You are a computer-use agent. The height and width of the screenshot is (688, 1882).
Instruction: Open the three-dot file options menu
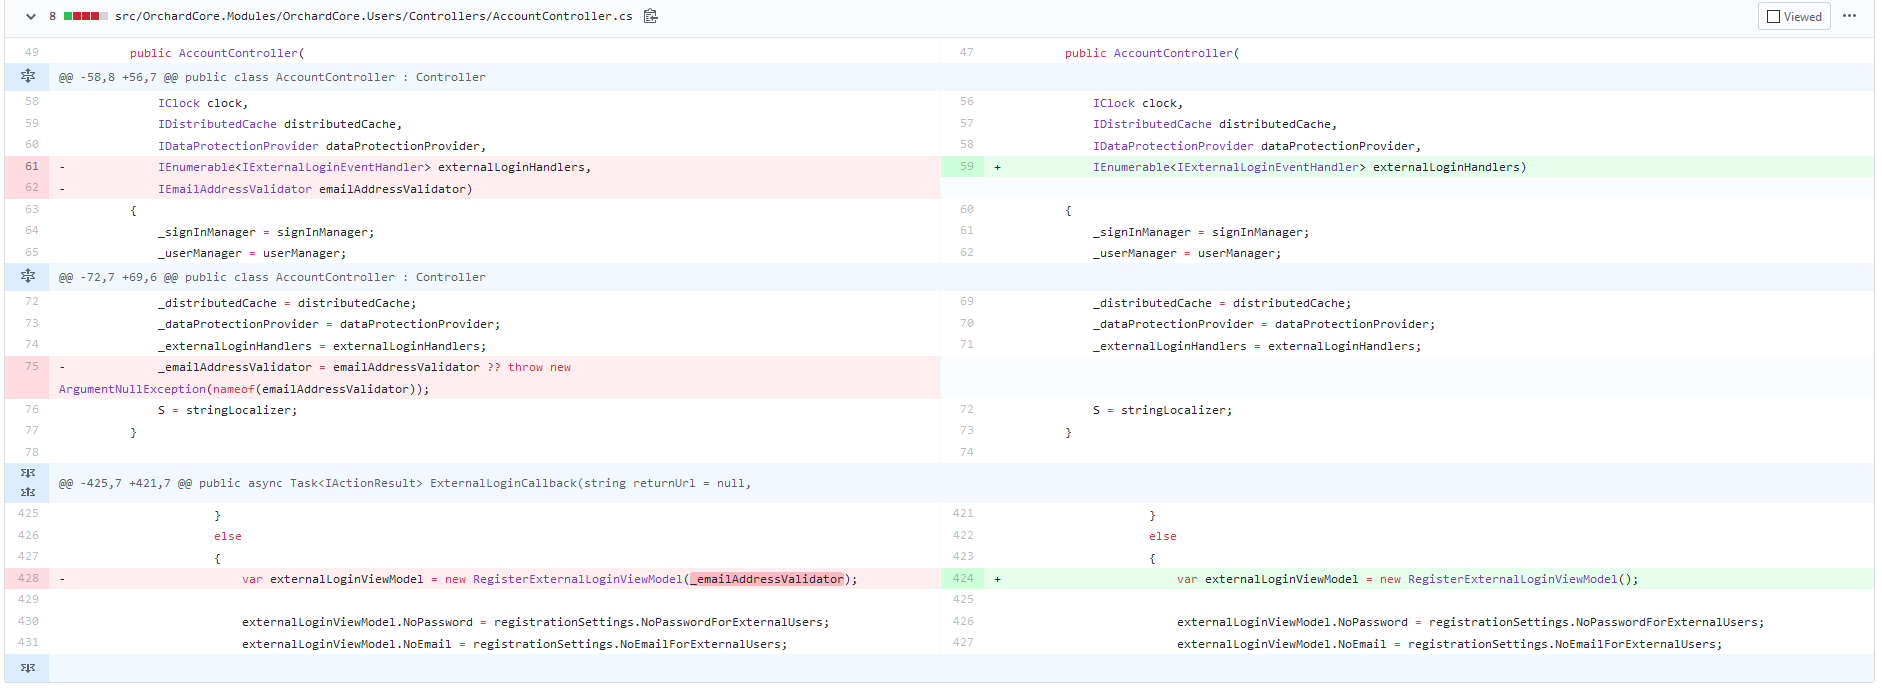1849,16
